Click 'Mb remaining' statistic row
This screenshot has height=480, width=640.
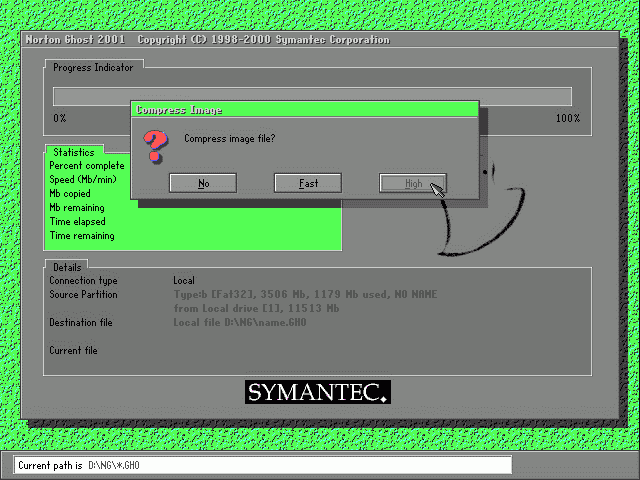(77, 207)
